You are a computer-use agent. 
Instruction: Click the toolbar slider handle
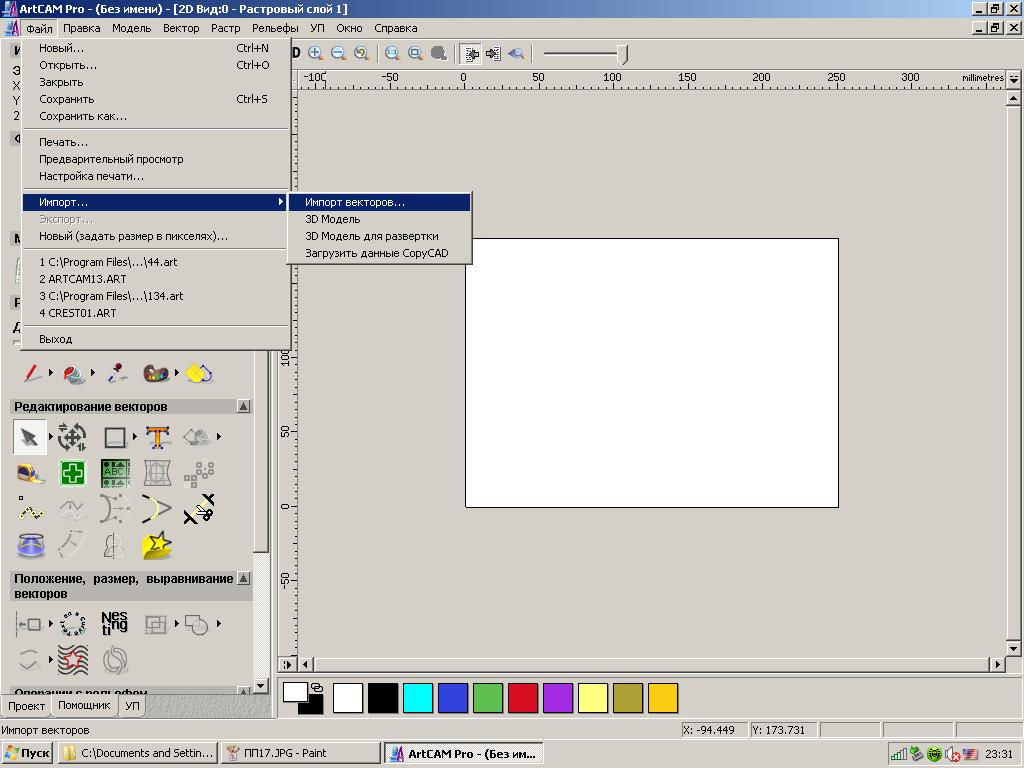tap(623, 54)
